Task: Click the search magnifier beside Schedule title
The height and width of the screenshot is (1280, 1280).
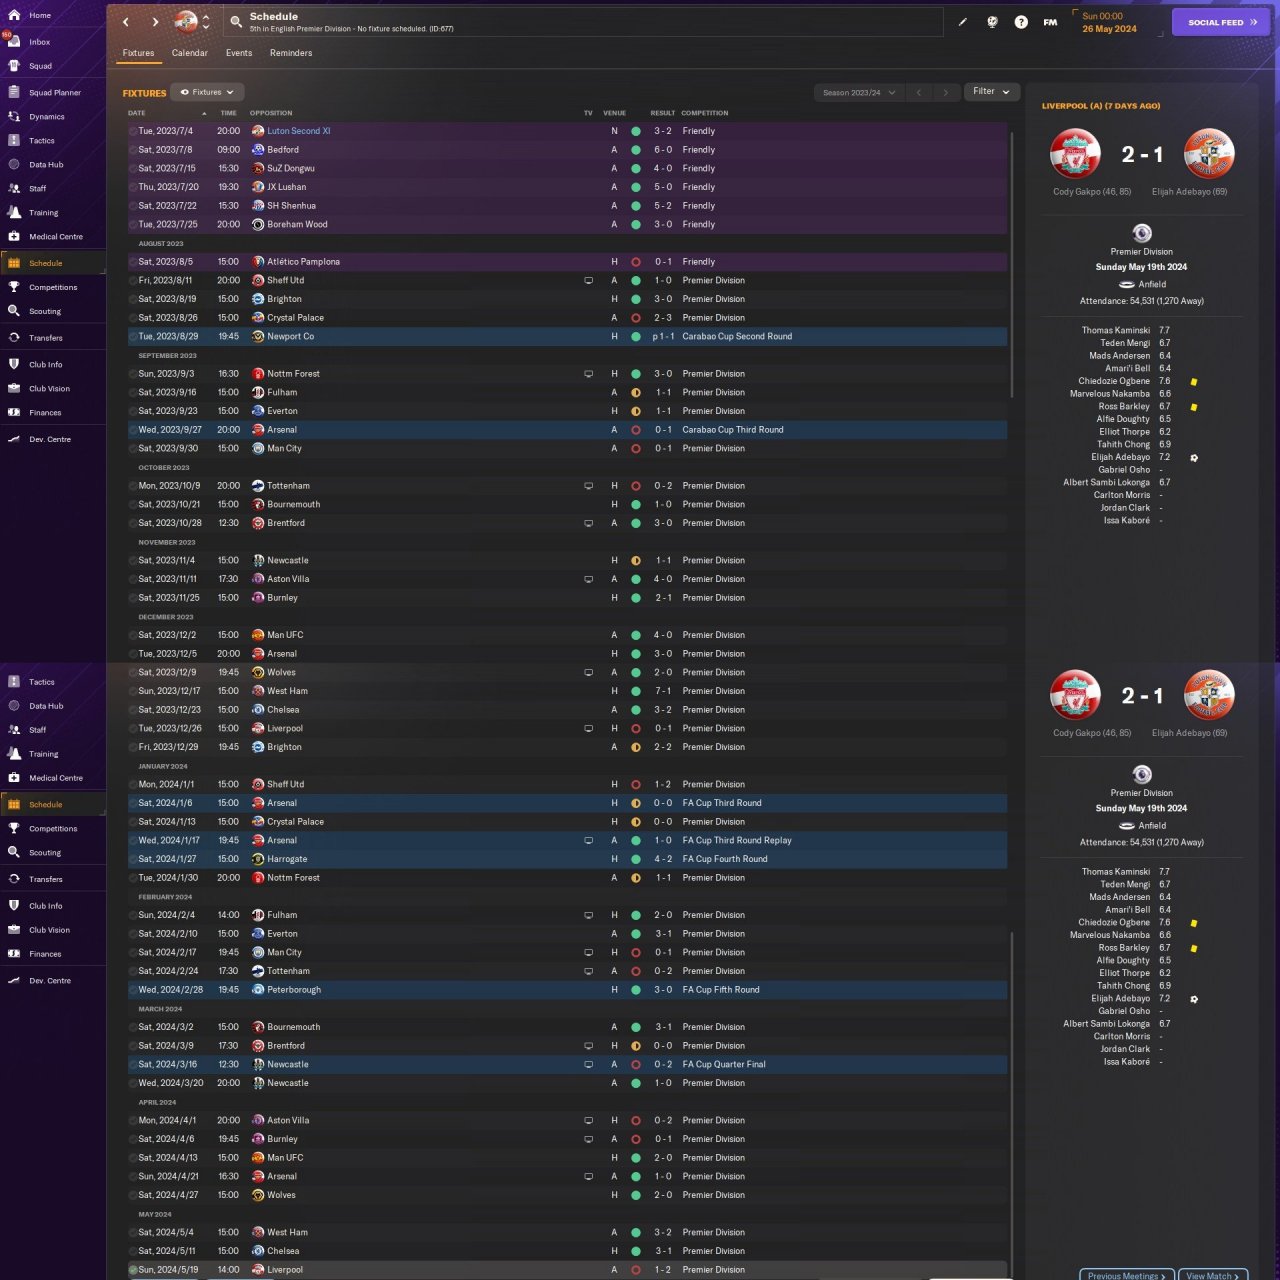Action: point(236,21)
